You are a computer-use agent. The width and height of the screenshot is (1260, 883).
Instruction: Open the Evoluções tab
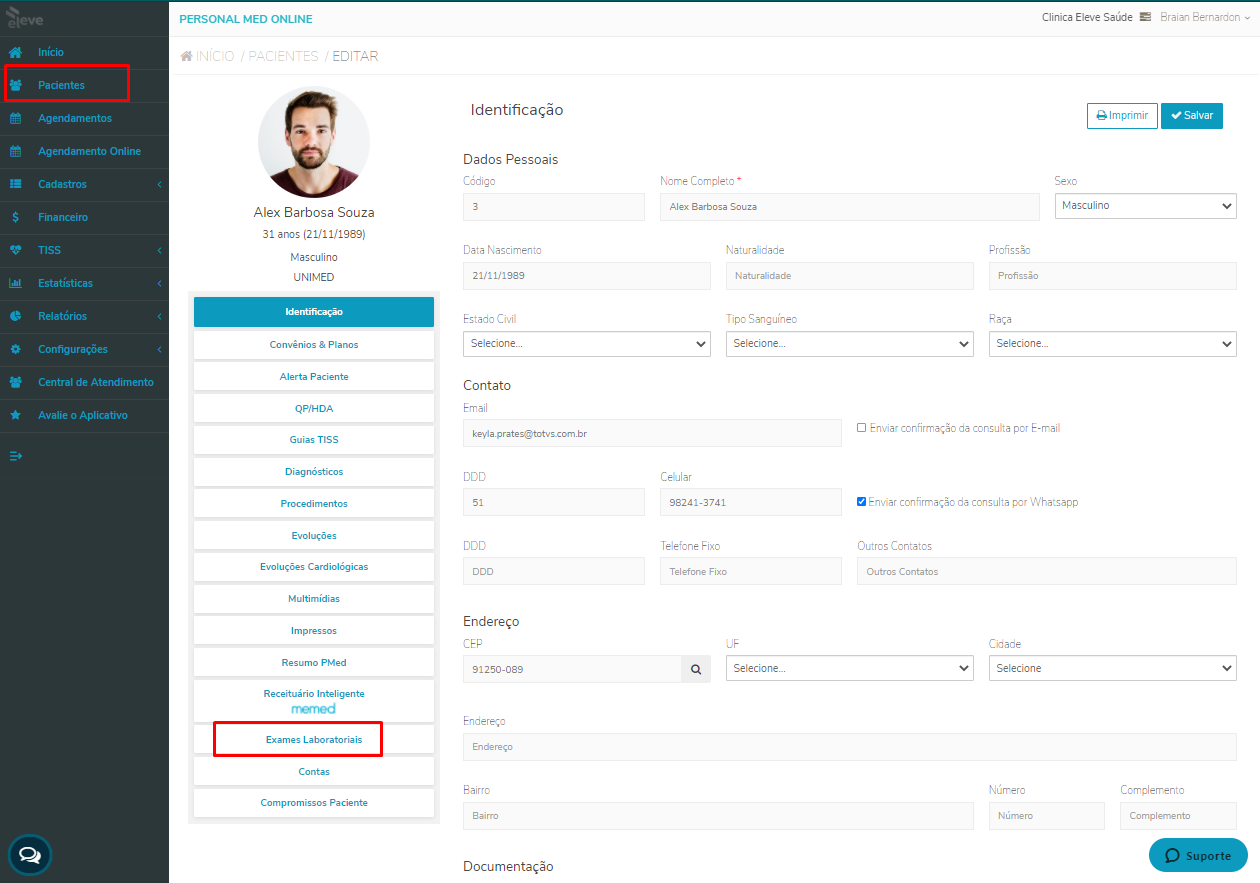pyautogui.click(x=314, y=535)
